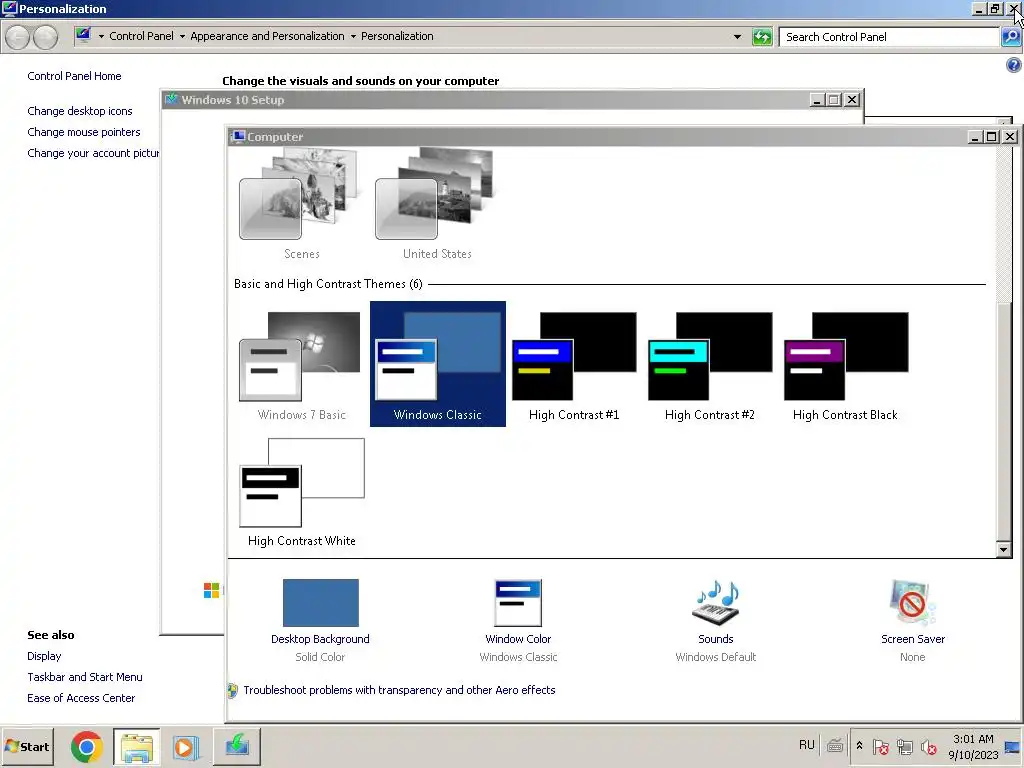Click the muted volume tray icon

(928, 746)
